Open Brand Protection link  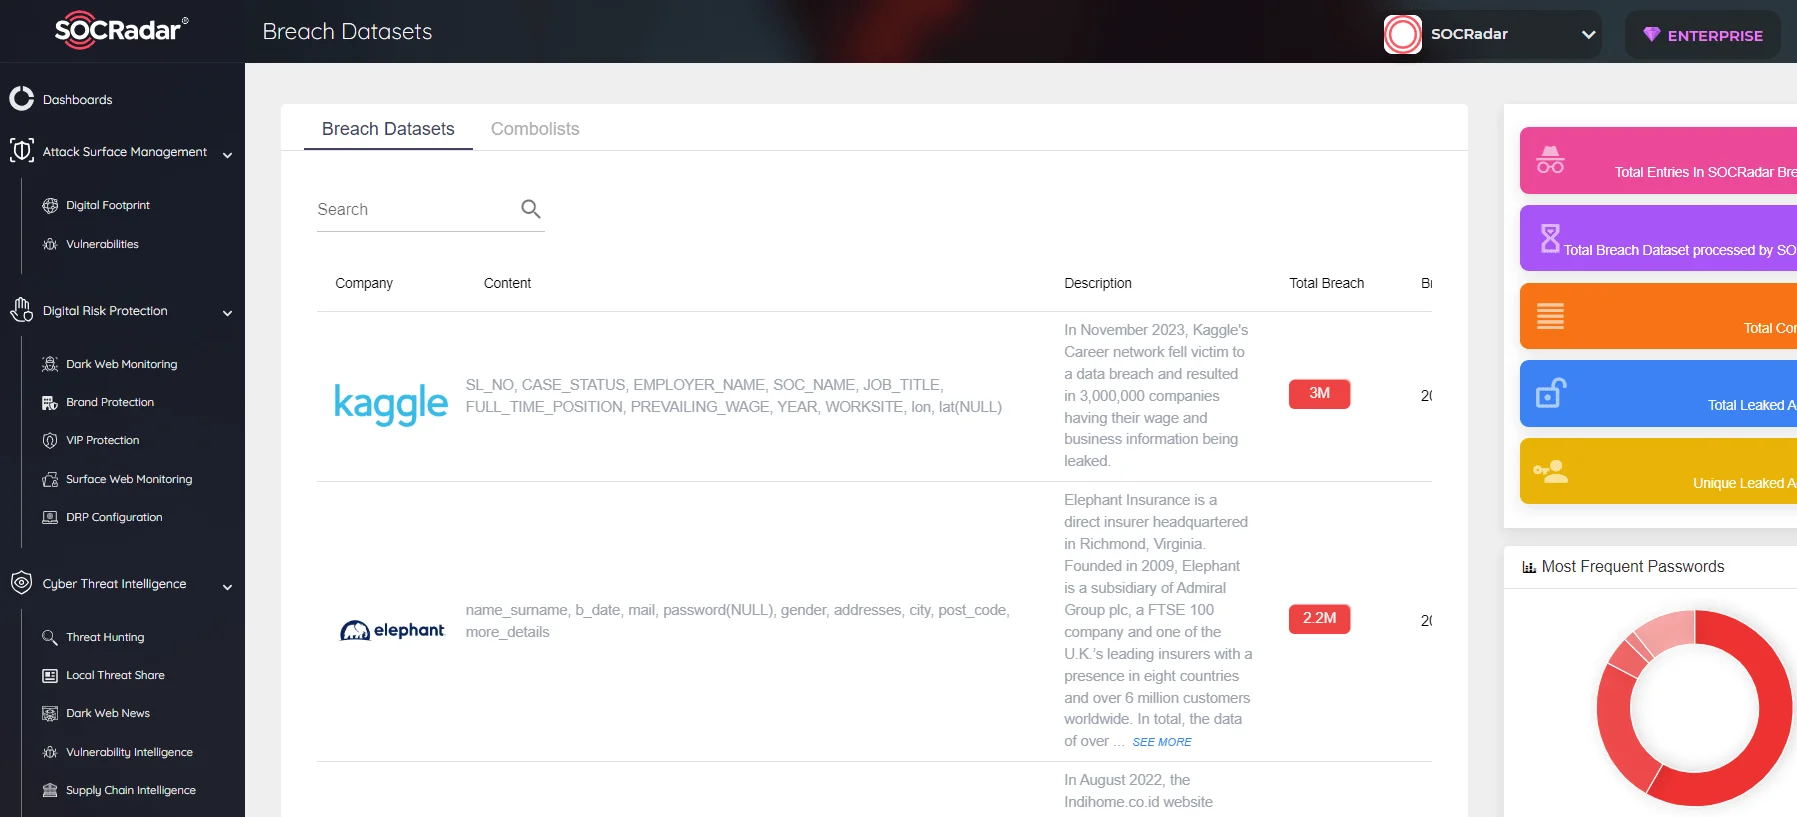click(110, 402)
